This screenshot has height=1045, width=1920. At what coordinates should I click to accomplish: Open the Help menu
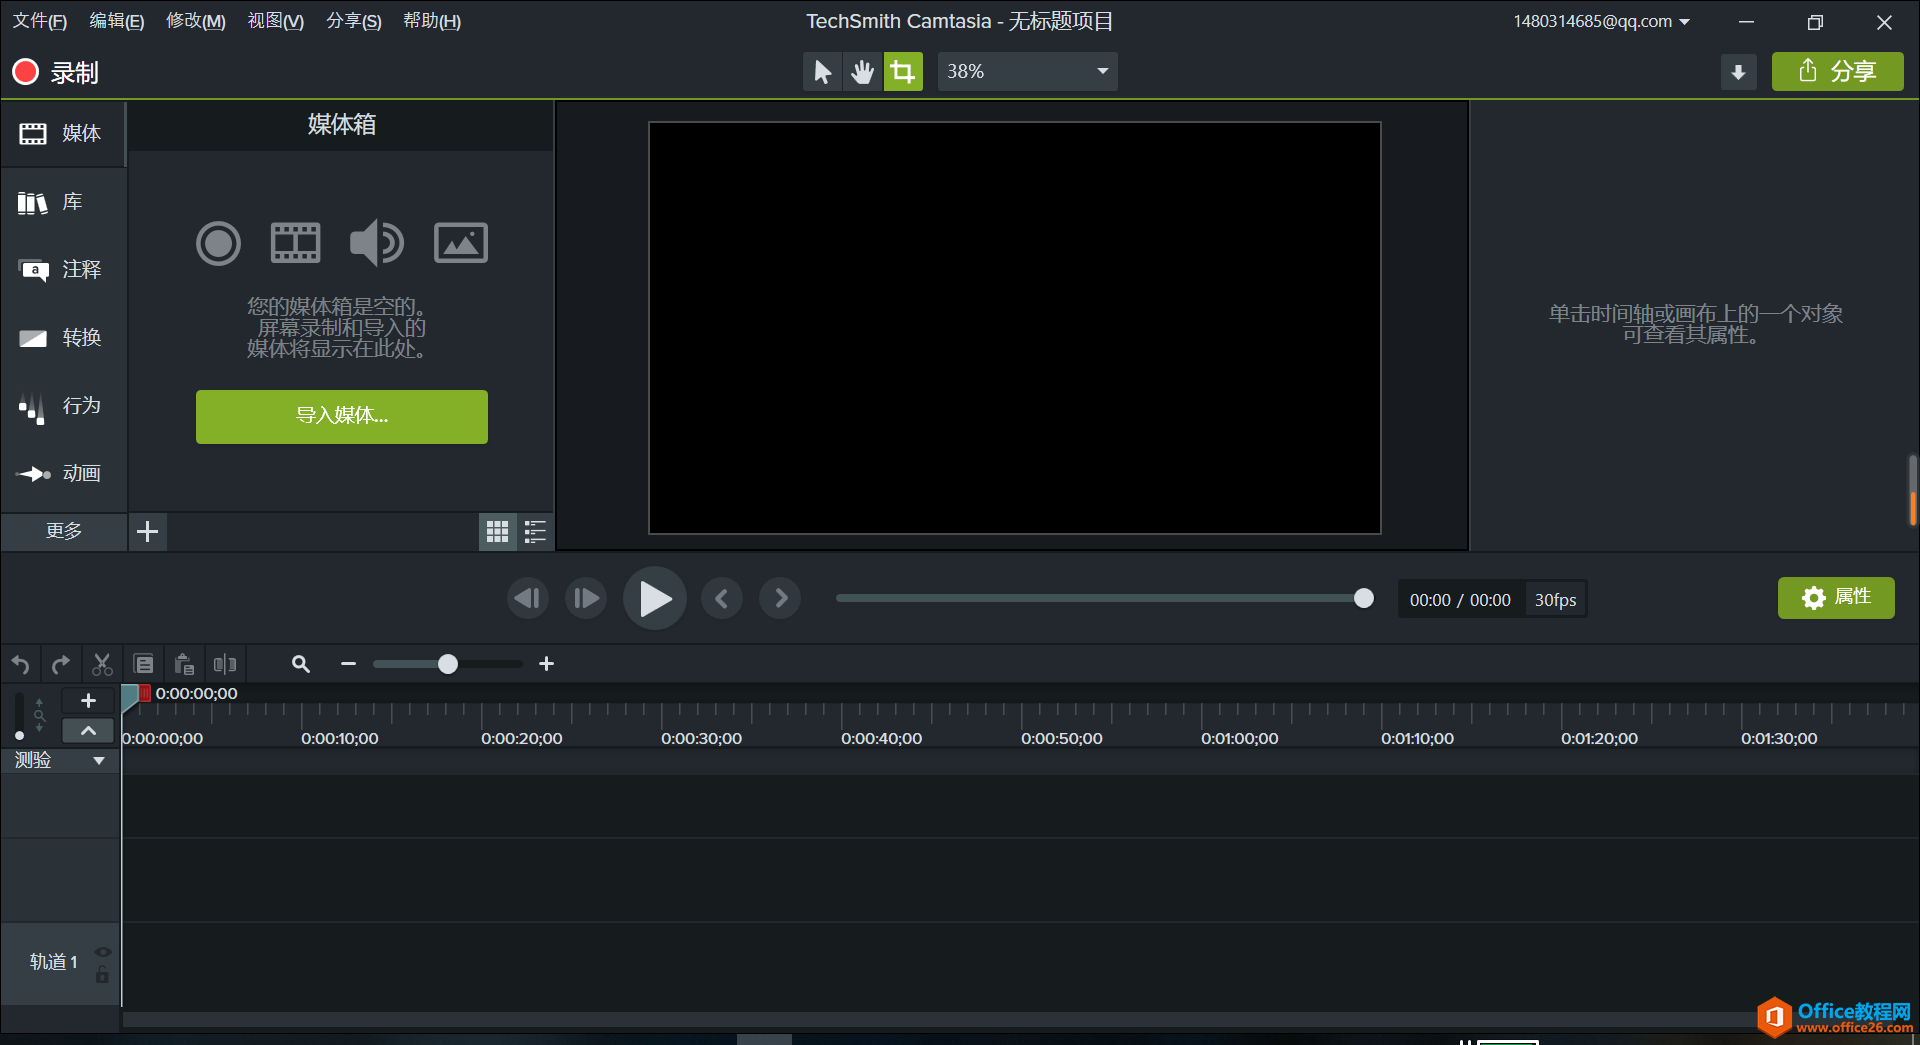click(431, 21)
